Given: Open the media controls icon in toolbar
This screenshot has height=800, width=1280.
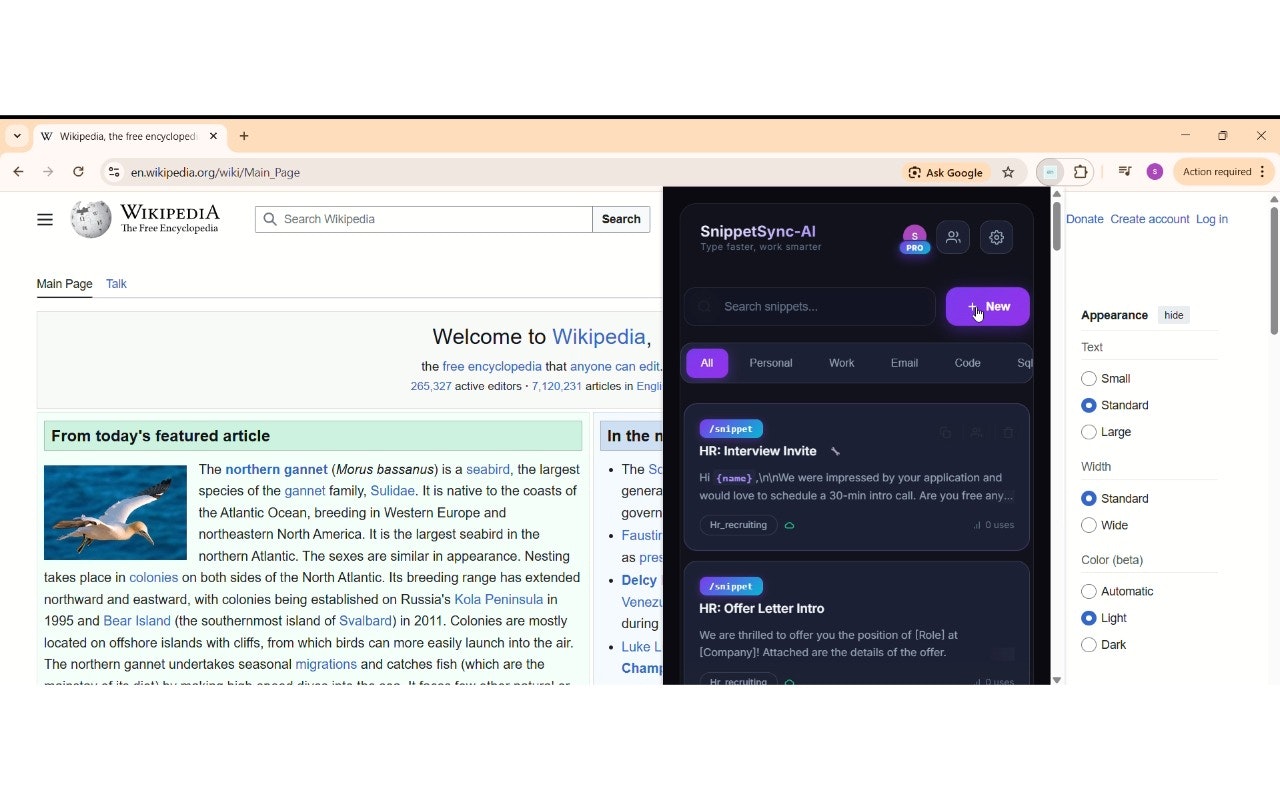Looking at the screenshot, I should [1125, 172].
